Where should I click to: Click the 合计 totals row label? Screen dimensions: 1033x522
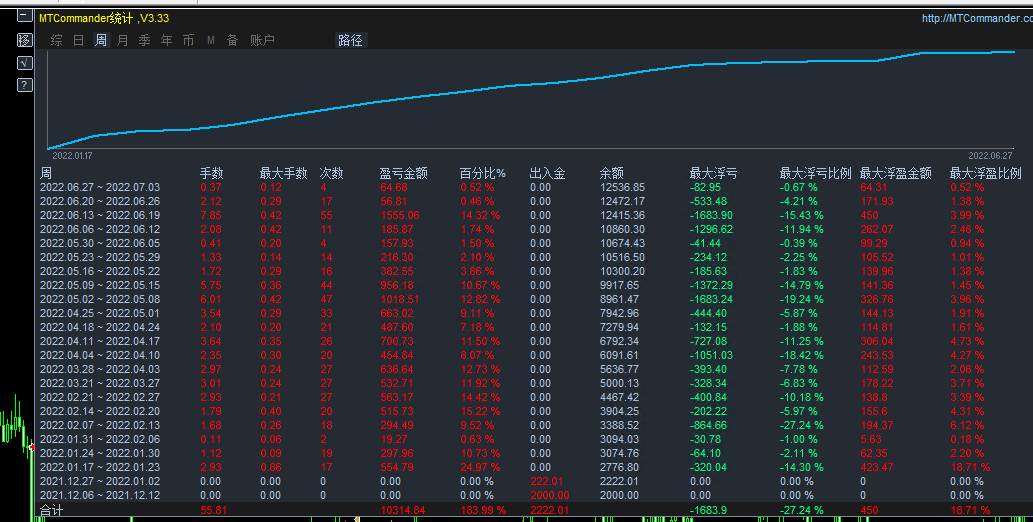(51, 510)
